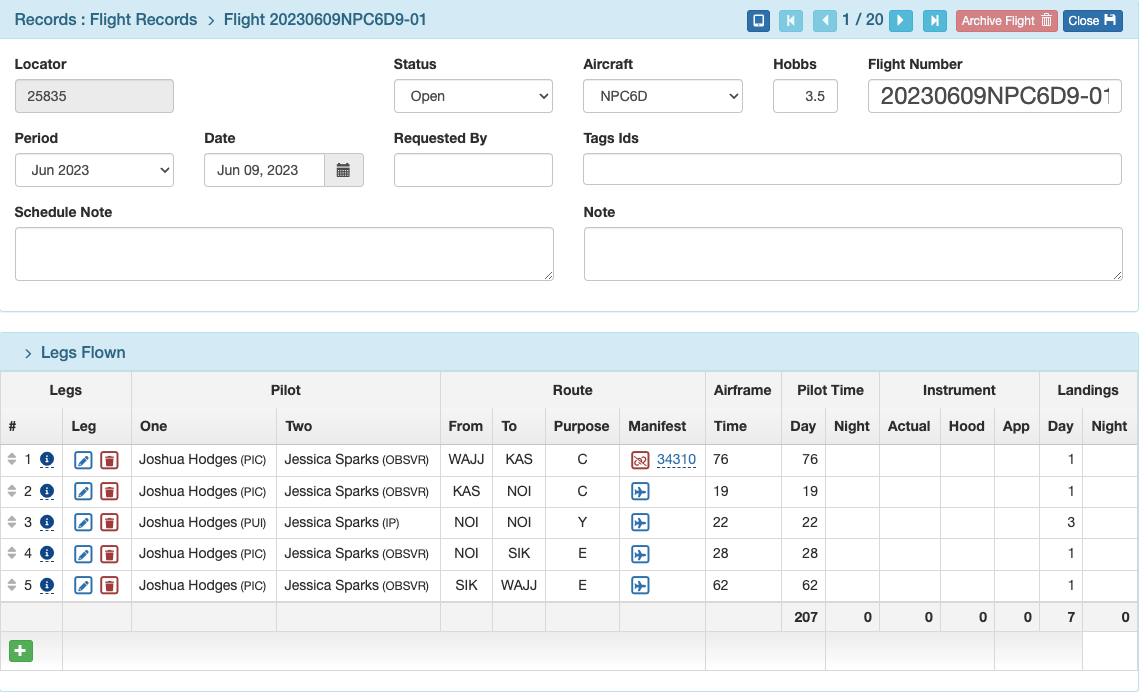Open the manifest for leg 2
The height and width of the screenshot is (692, 1140).
[x=639, y=491]
